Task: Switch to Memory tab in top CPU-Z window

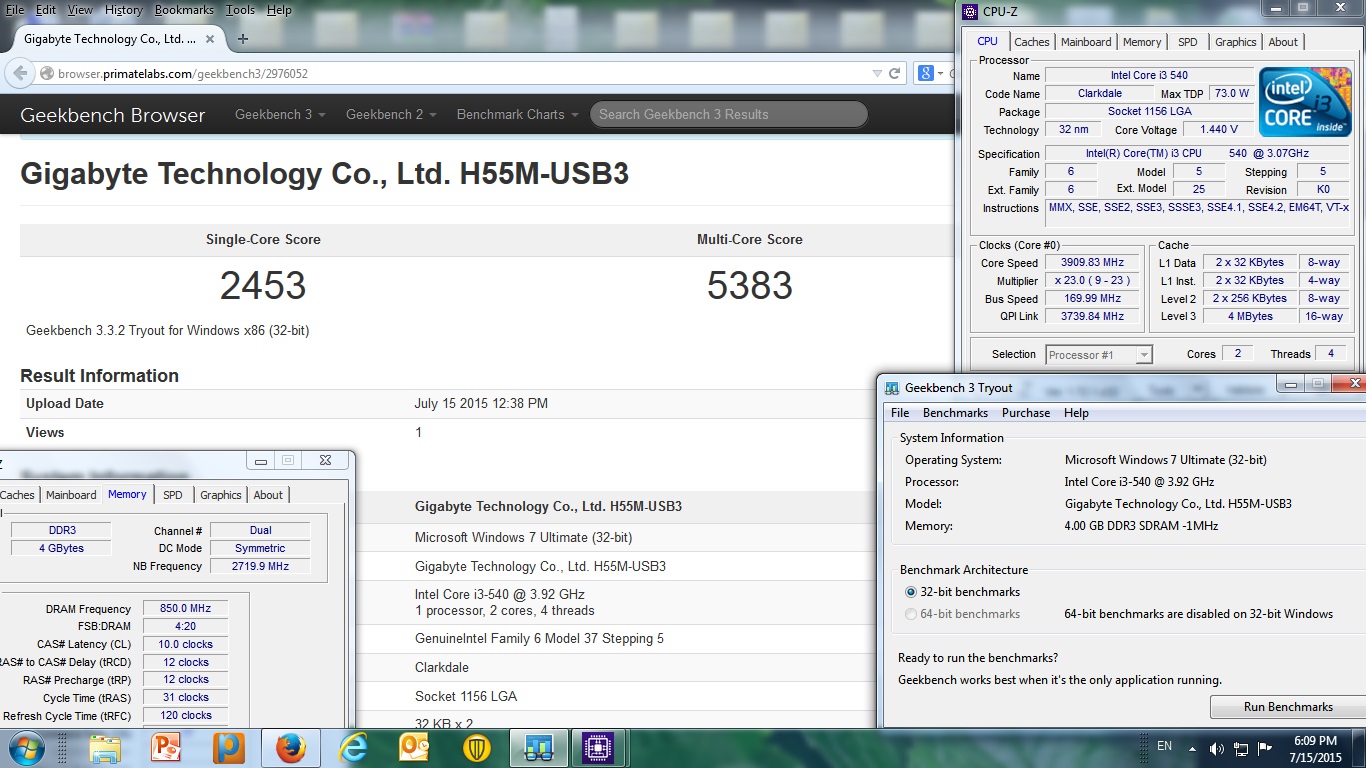Action: tap(1142, 42)
